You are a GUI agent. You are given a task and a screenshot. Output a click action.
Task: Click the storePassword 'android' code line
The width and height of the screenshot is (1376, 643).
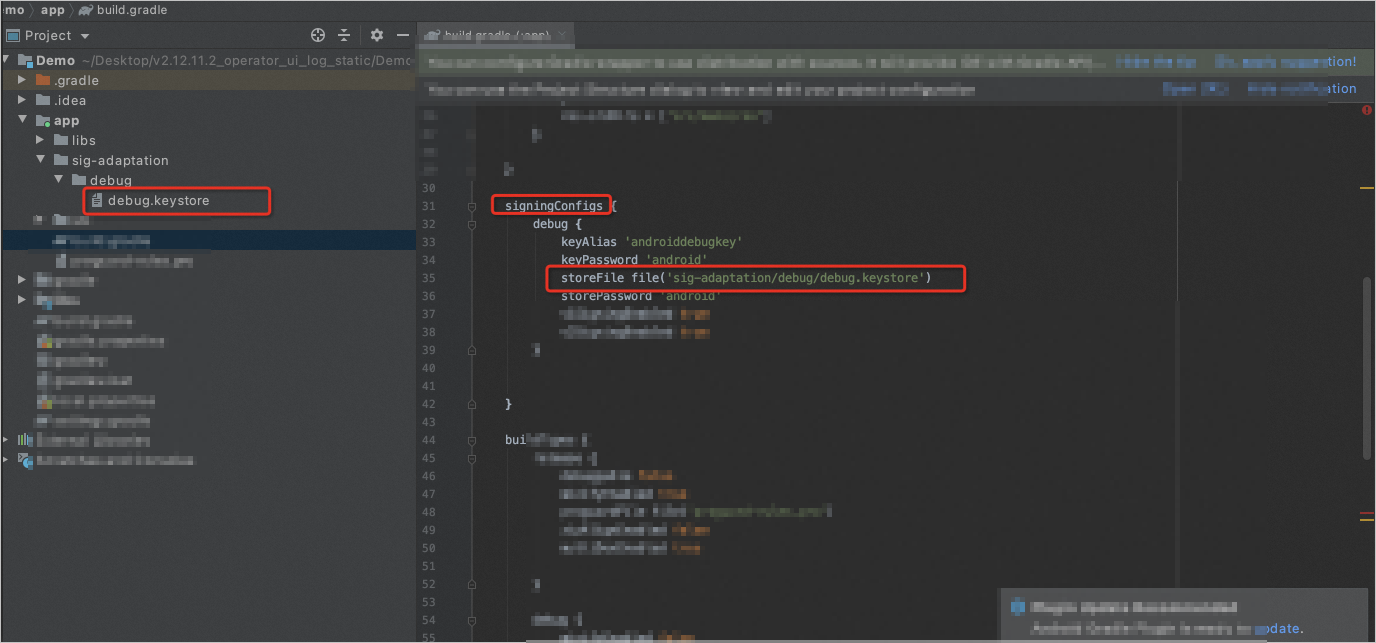tap(640, 296)
